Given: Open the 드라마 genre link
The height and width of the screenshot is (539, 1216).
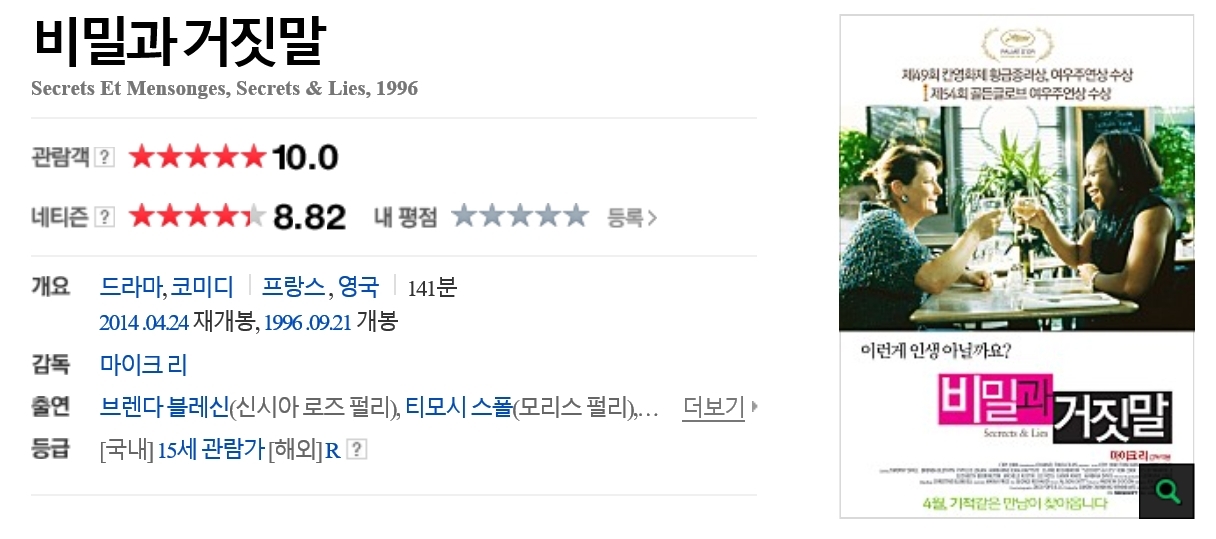Looking at the screenshot, I should pos(131,288).
